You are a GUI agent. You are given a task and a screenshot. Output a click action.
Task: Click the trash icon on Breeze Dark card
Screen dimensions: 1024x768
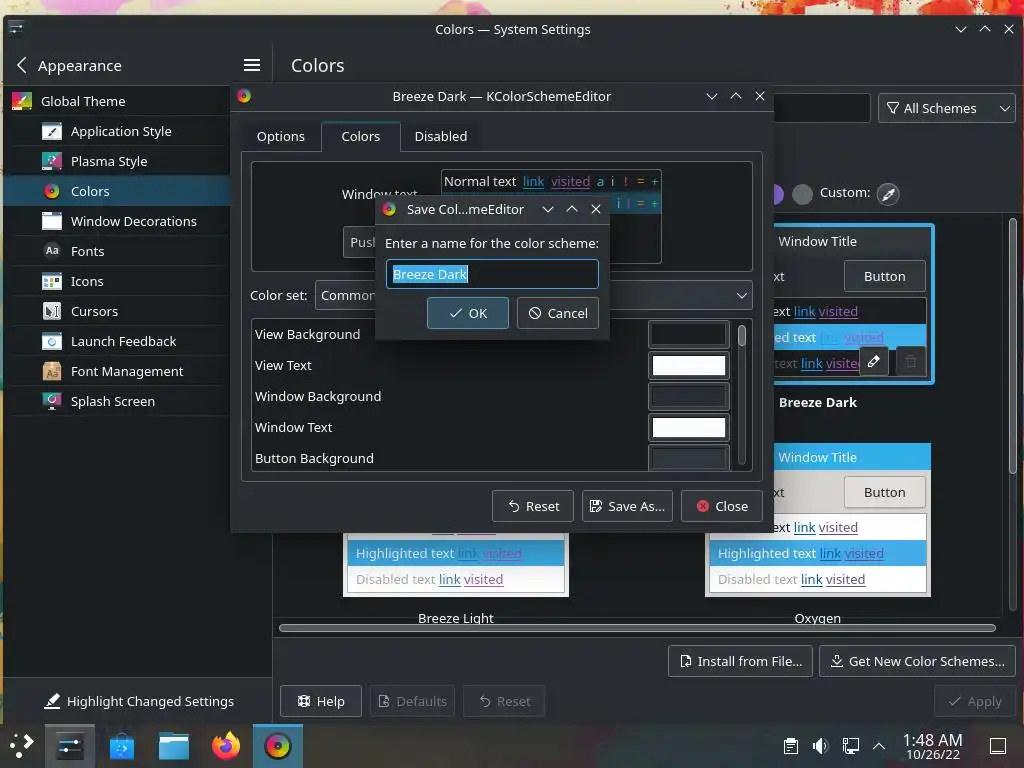[x=911, y=361]
